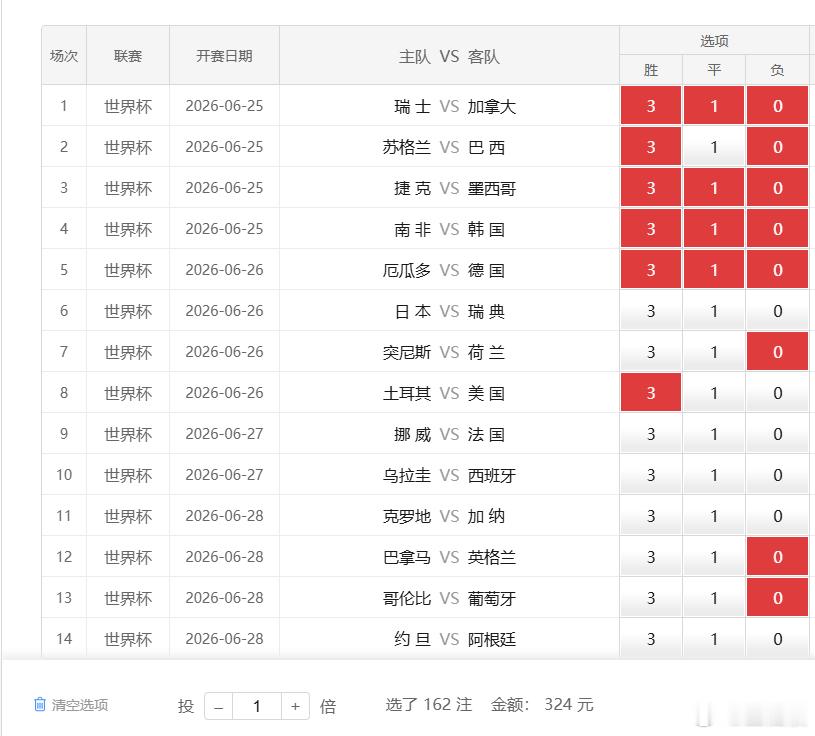The width and height of the screenshot is (815, 736).
Task: Decrease bet multiplier with the minus button
Action: (219, 706)
